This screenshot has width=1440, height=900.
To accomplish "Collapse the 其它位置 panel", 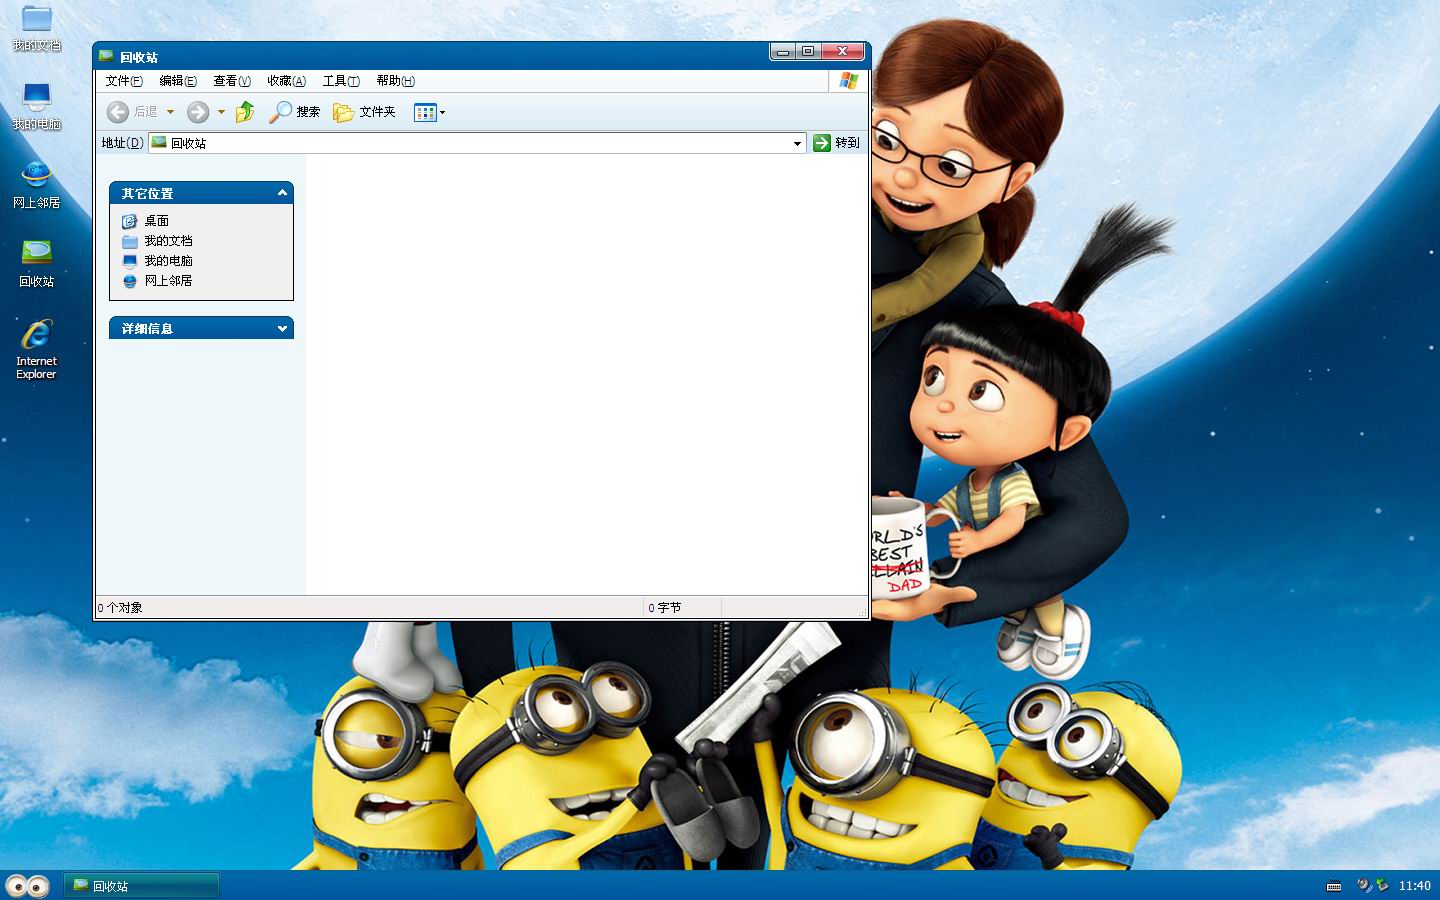I will coord(282,193).
